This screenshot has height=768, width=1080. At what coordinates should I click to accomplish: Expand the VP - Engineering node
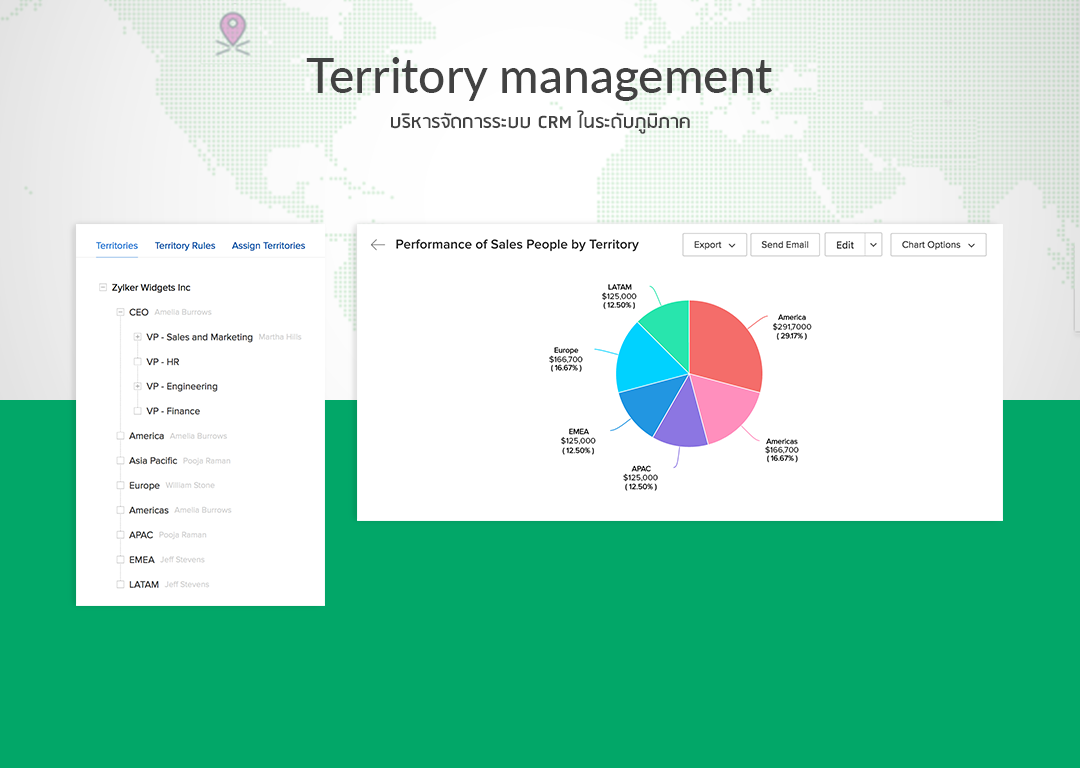[137, 386]
